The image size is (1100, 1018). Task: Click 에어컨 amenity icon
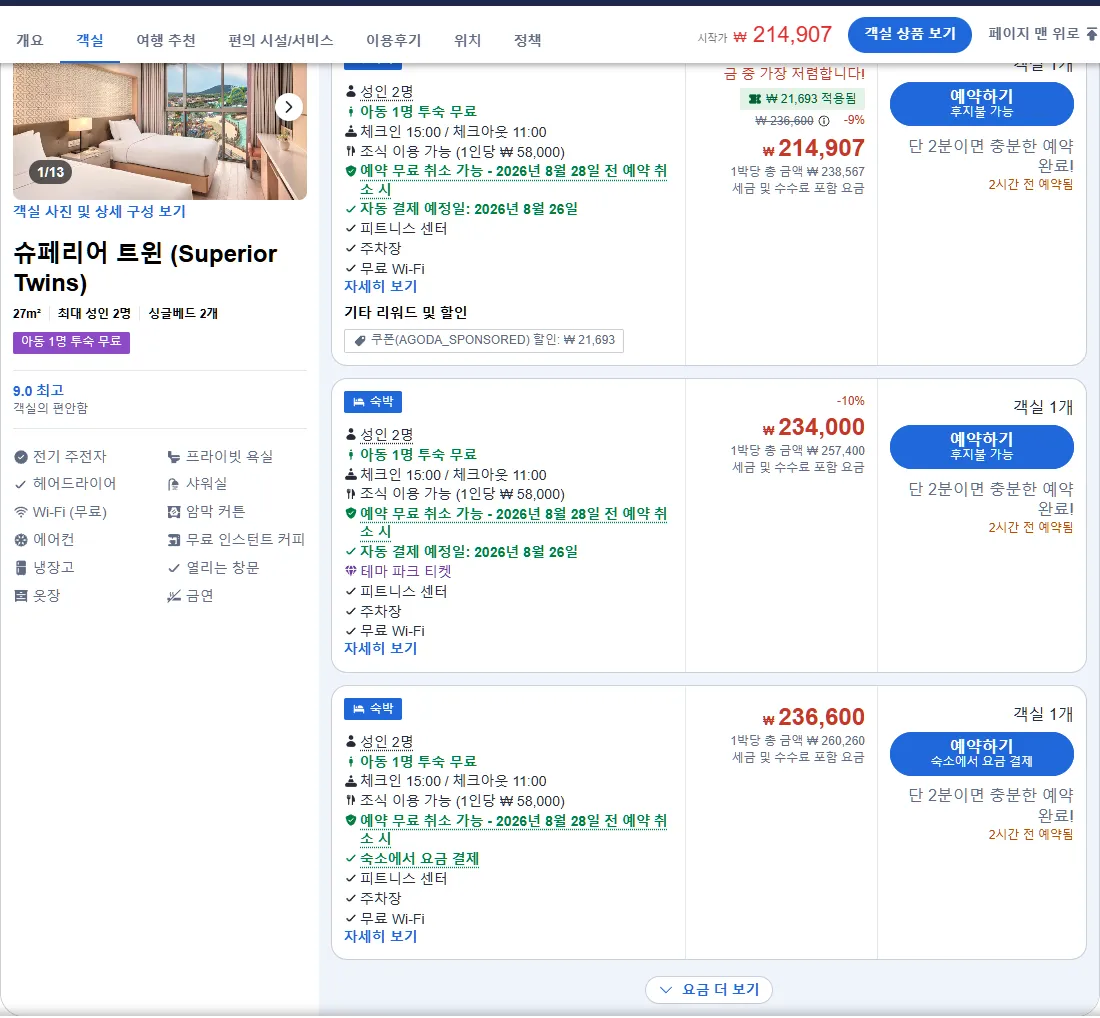(21, 540)
